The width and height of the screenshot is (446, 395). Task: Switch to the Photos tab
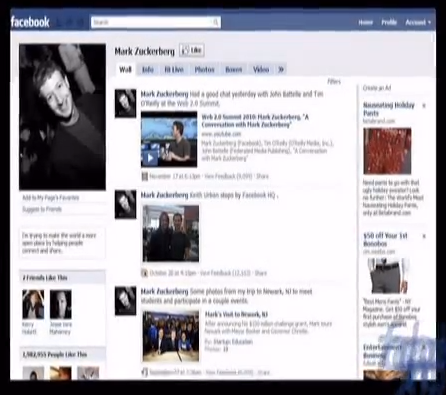tap(204, 69)
